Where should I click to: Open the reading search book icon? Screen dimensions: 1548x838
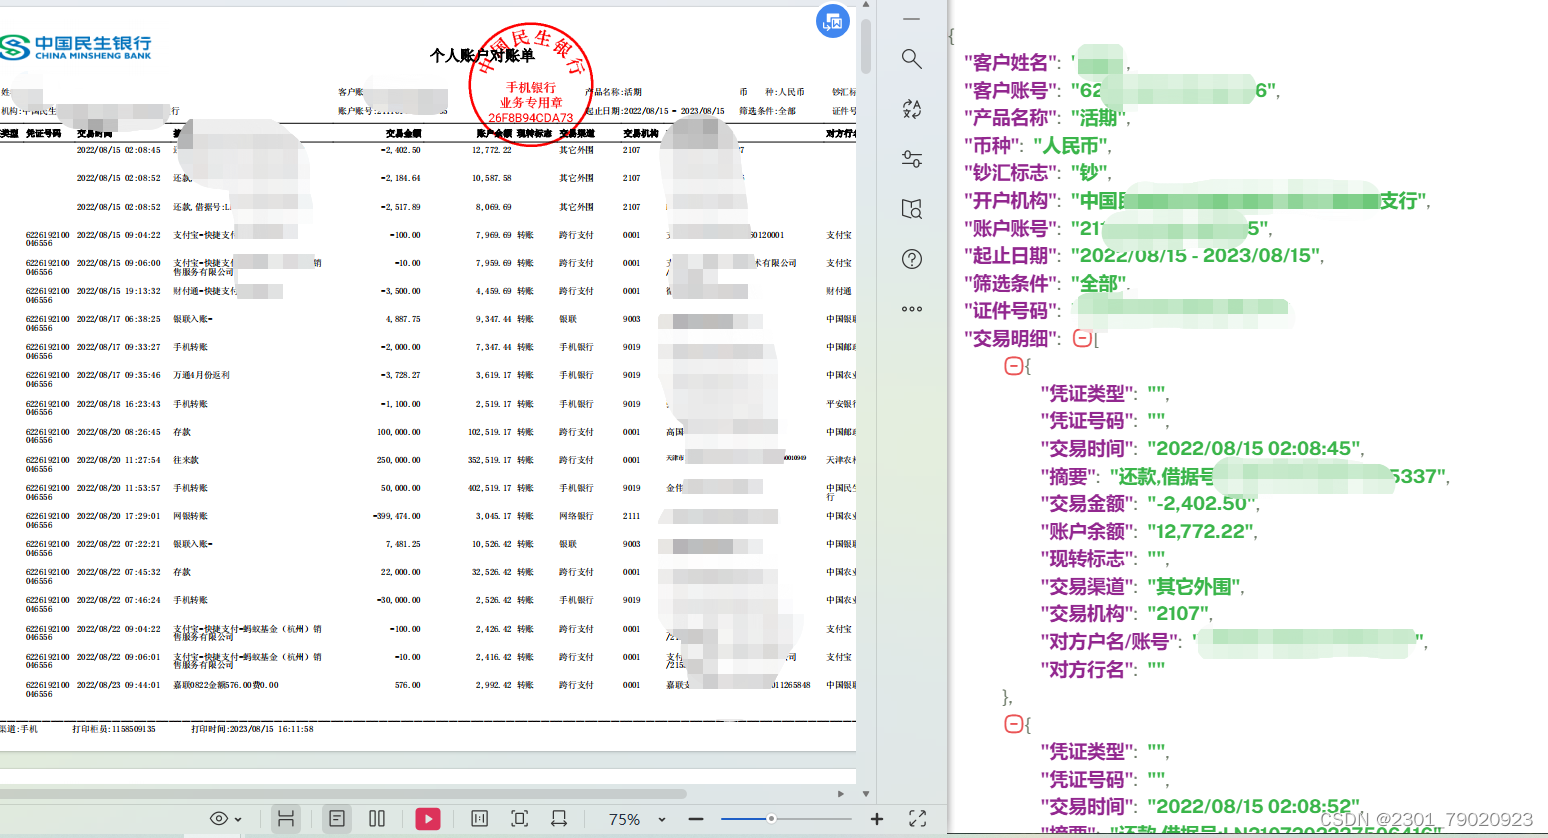(x=911, y=209)
